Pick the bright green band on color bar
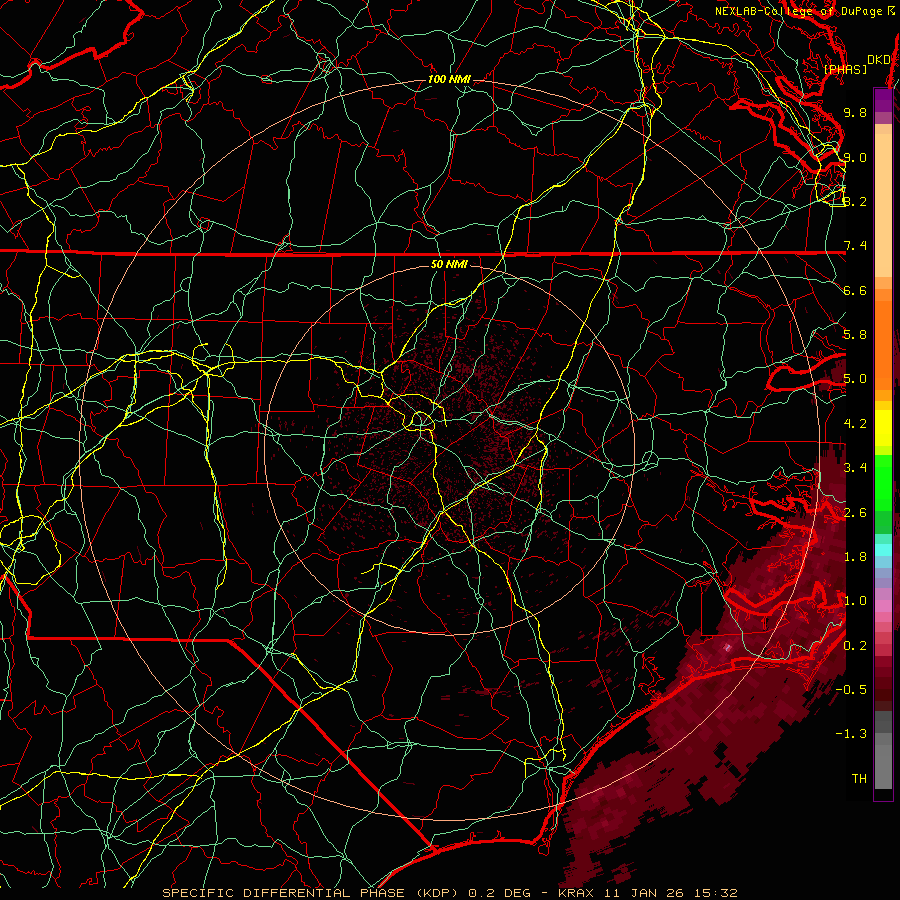The image size is (900, 900). click(883, 482)
